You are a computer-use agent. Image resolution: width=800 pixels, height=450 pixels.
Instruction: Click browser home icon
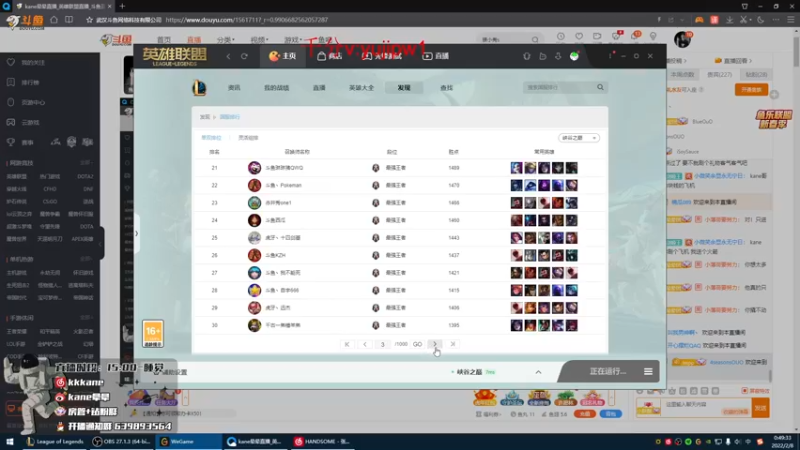coord(54,20)
